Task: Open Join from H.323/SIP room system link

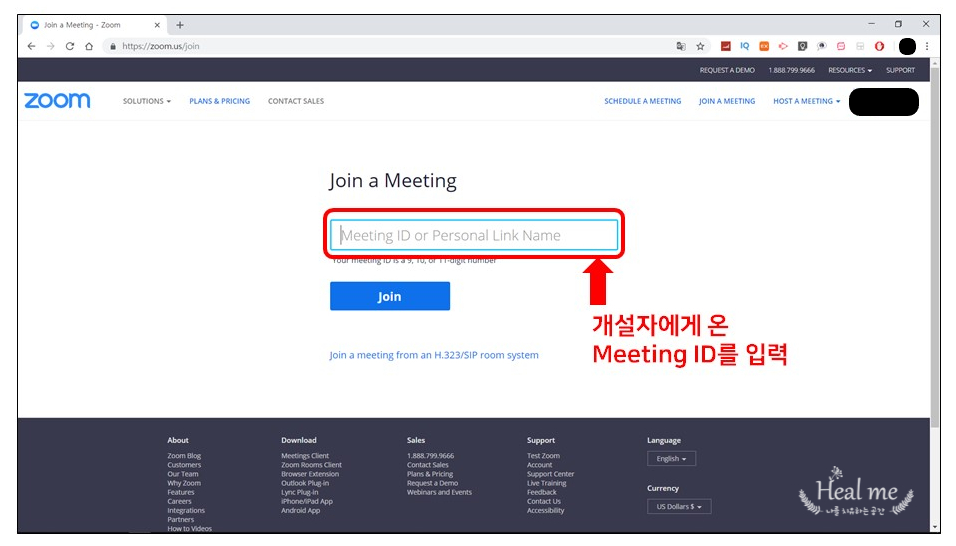Action: point(433,355)
